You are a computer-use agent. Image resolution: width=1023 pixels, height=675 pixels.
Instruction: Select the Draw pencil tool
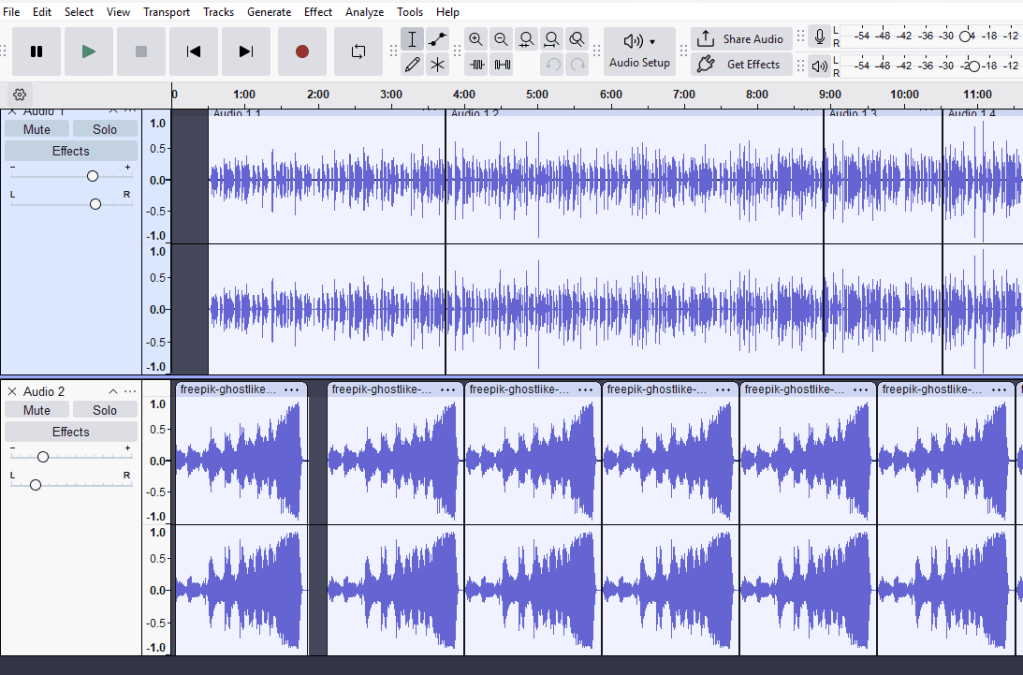[x=412, y=65]
